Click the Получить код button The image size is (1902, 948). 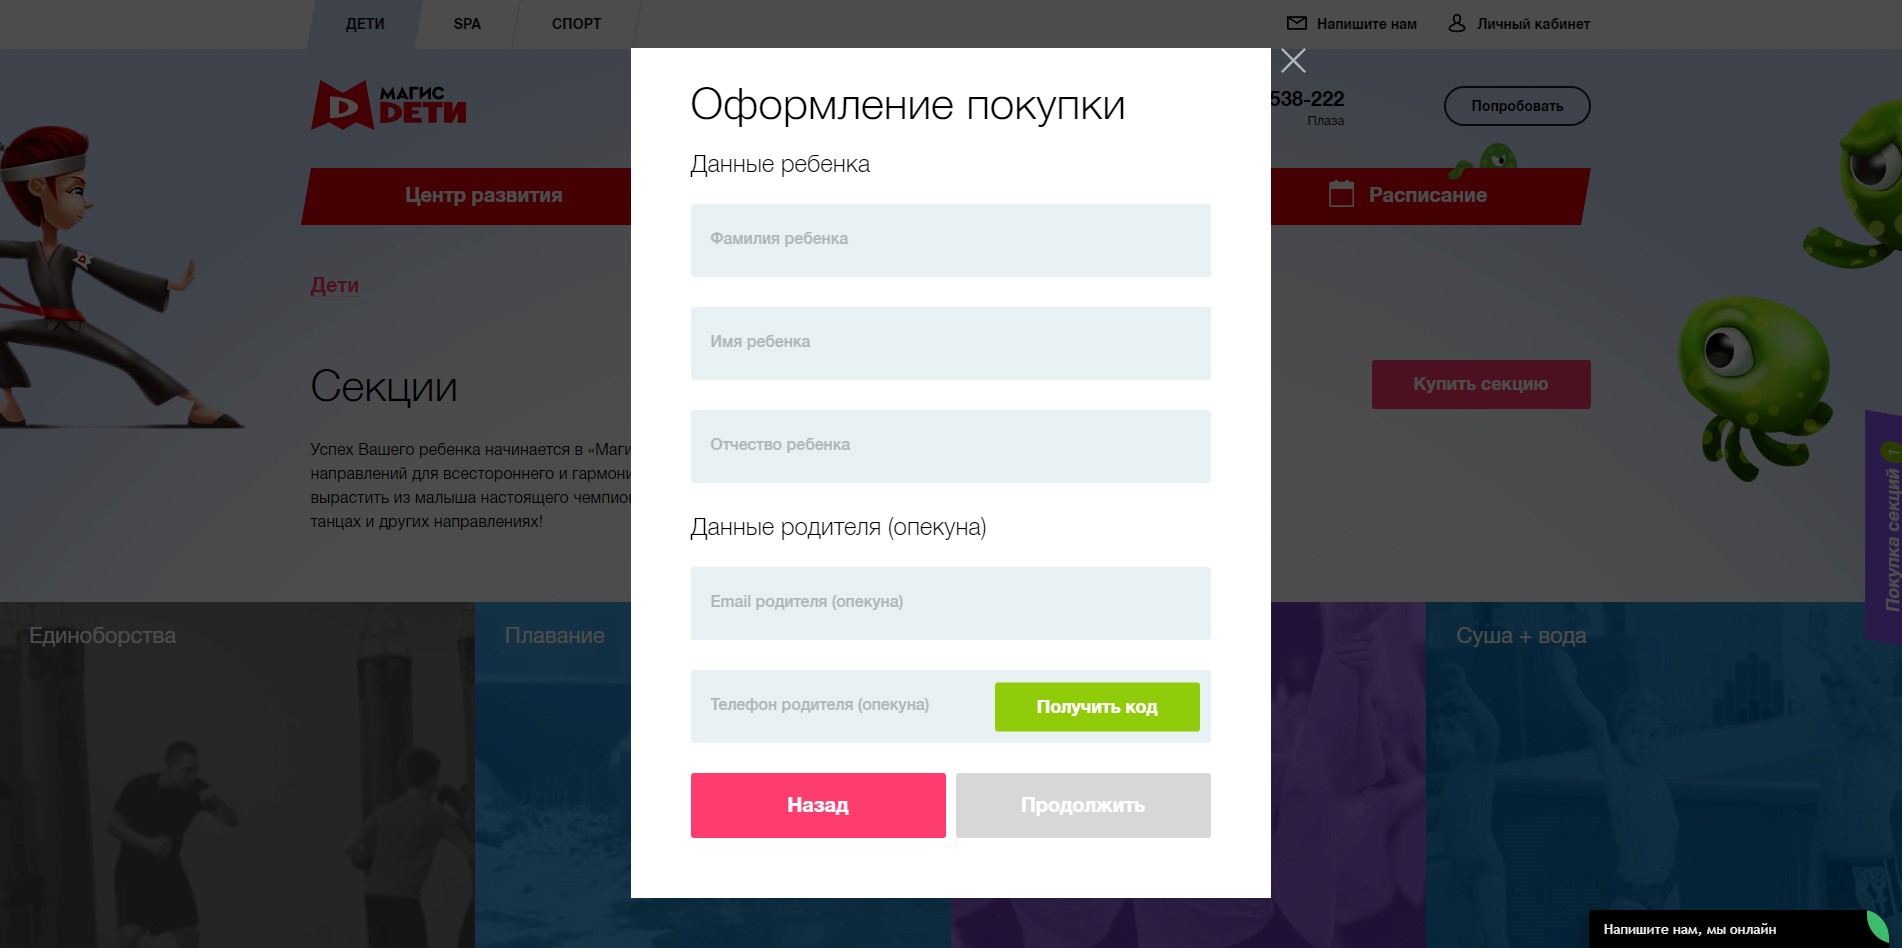[x=1097, y=707]
